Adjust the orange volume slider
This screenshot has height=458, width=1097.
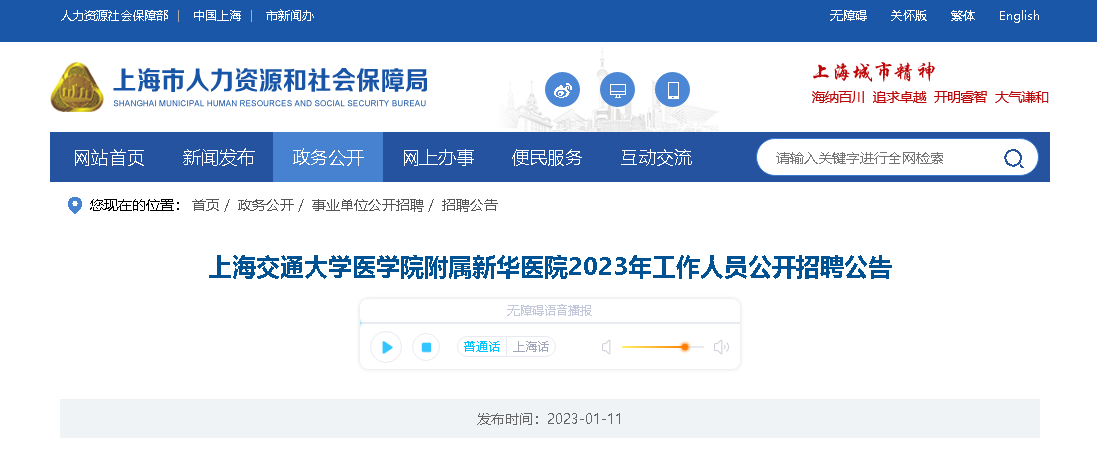(663, 347)
